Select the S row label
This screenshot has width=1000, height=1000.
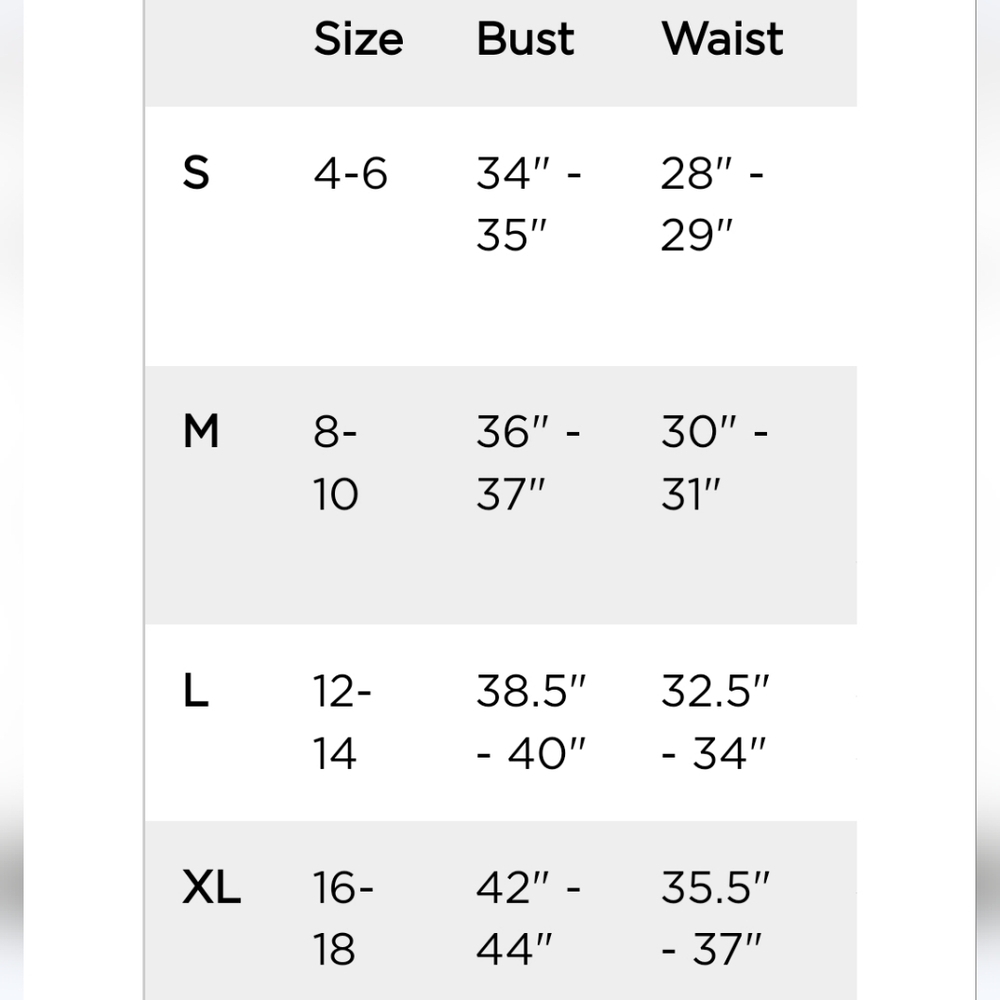click(196, 174)
